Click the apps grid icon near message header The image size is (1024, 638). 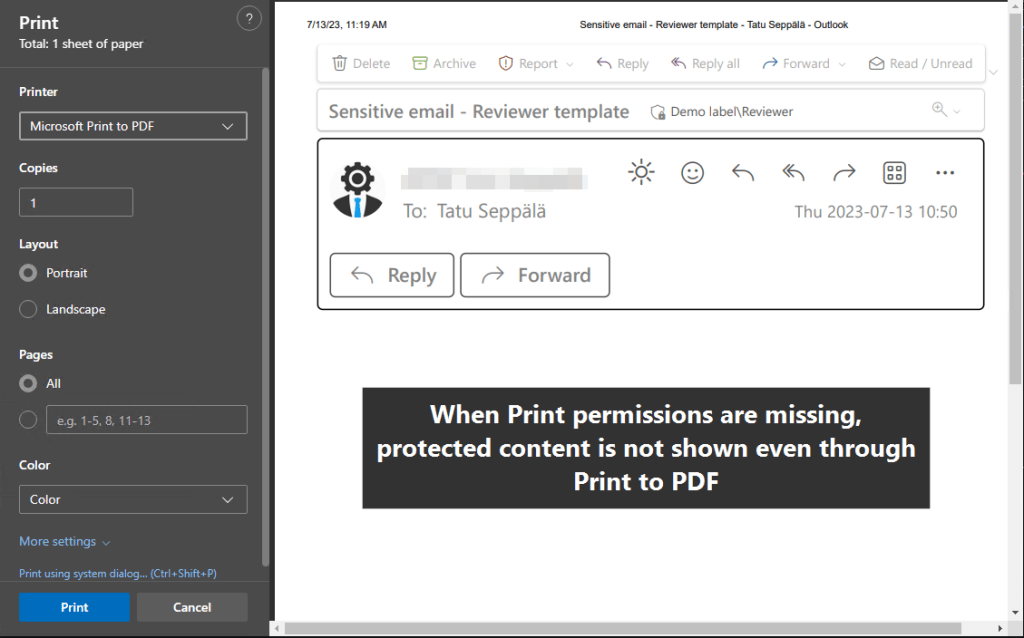[x=894, y=172]
